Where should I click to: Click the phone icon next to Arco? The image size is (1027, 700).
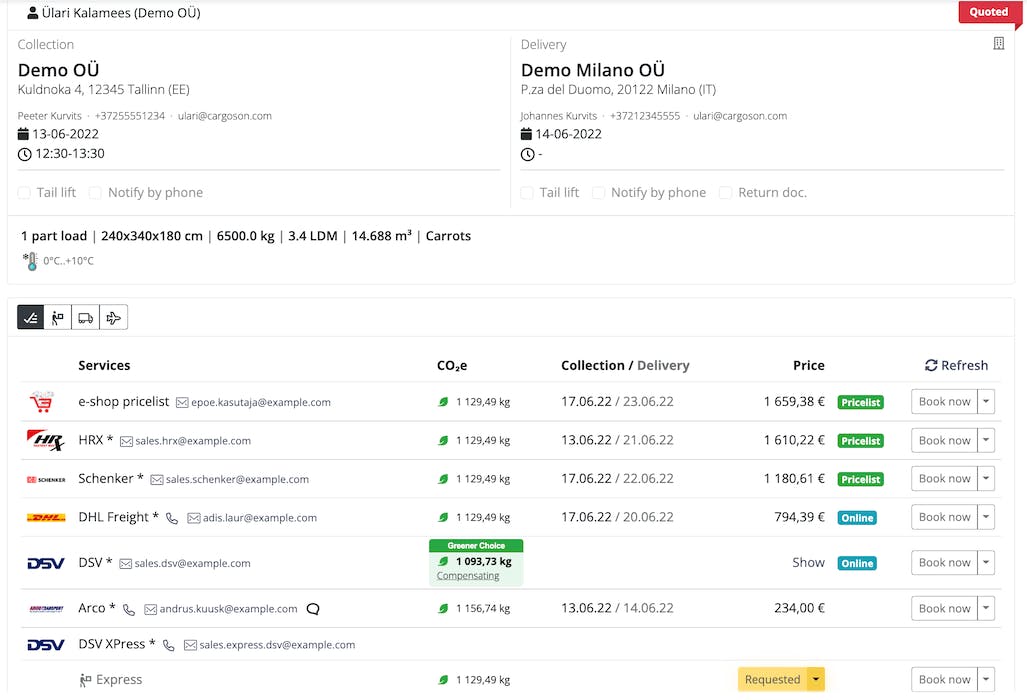[x=129, y=609]
